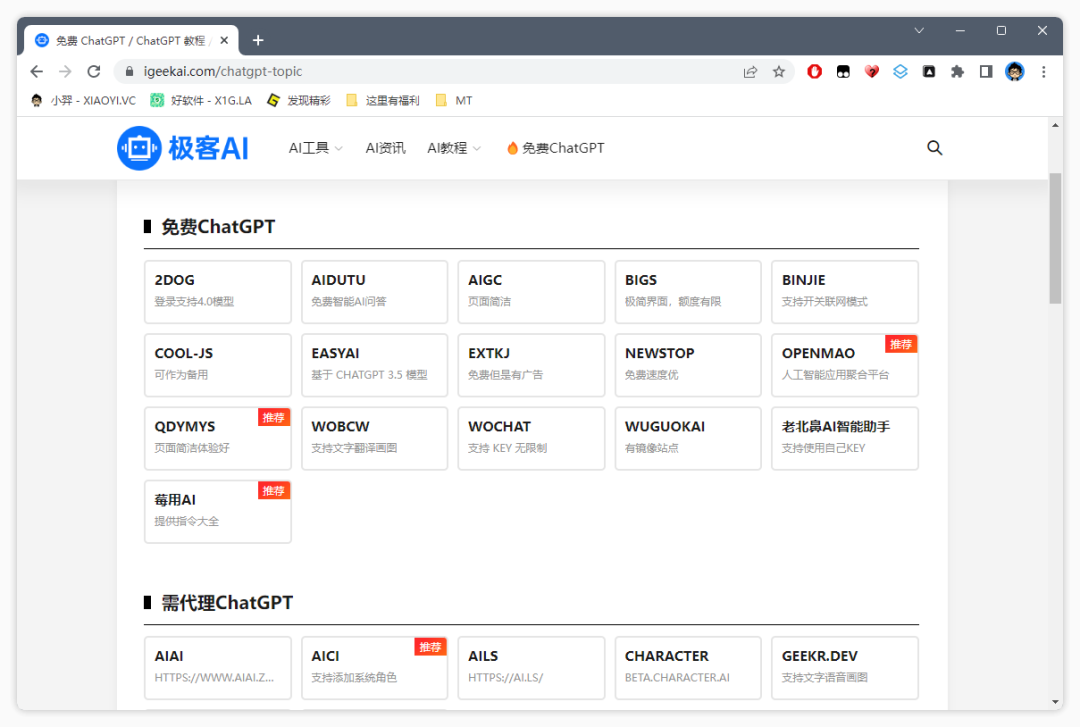Viewport: 1080px width, 727px height.
Task: Open the AI工具 dropdown menu
Action: [314, 147]
